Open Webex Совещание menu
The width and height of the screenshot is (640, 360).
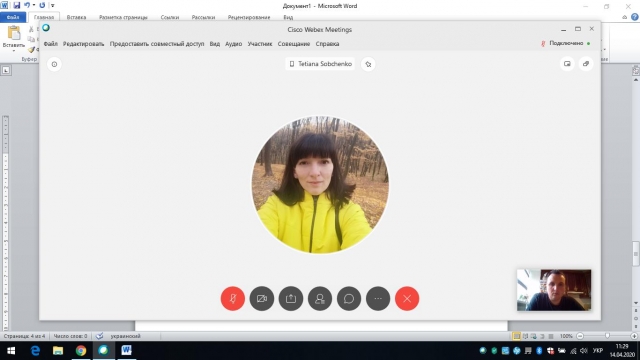click(294, 44)
